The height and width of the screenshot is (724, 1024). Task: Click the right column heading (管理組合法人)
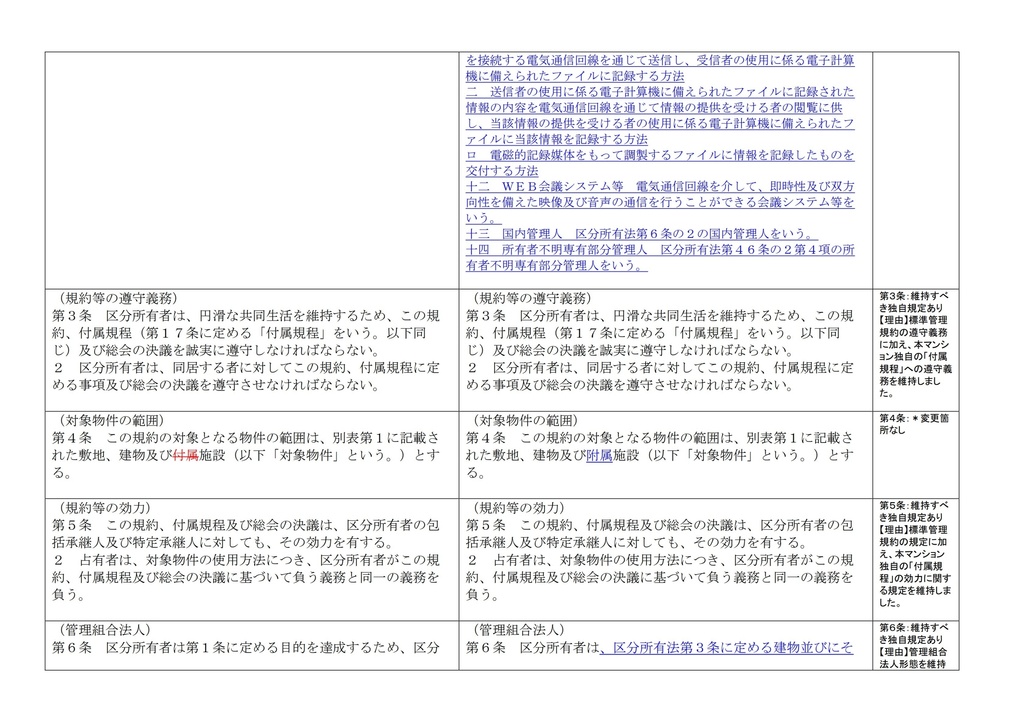(x=519, y=630)
